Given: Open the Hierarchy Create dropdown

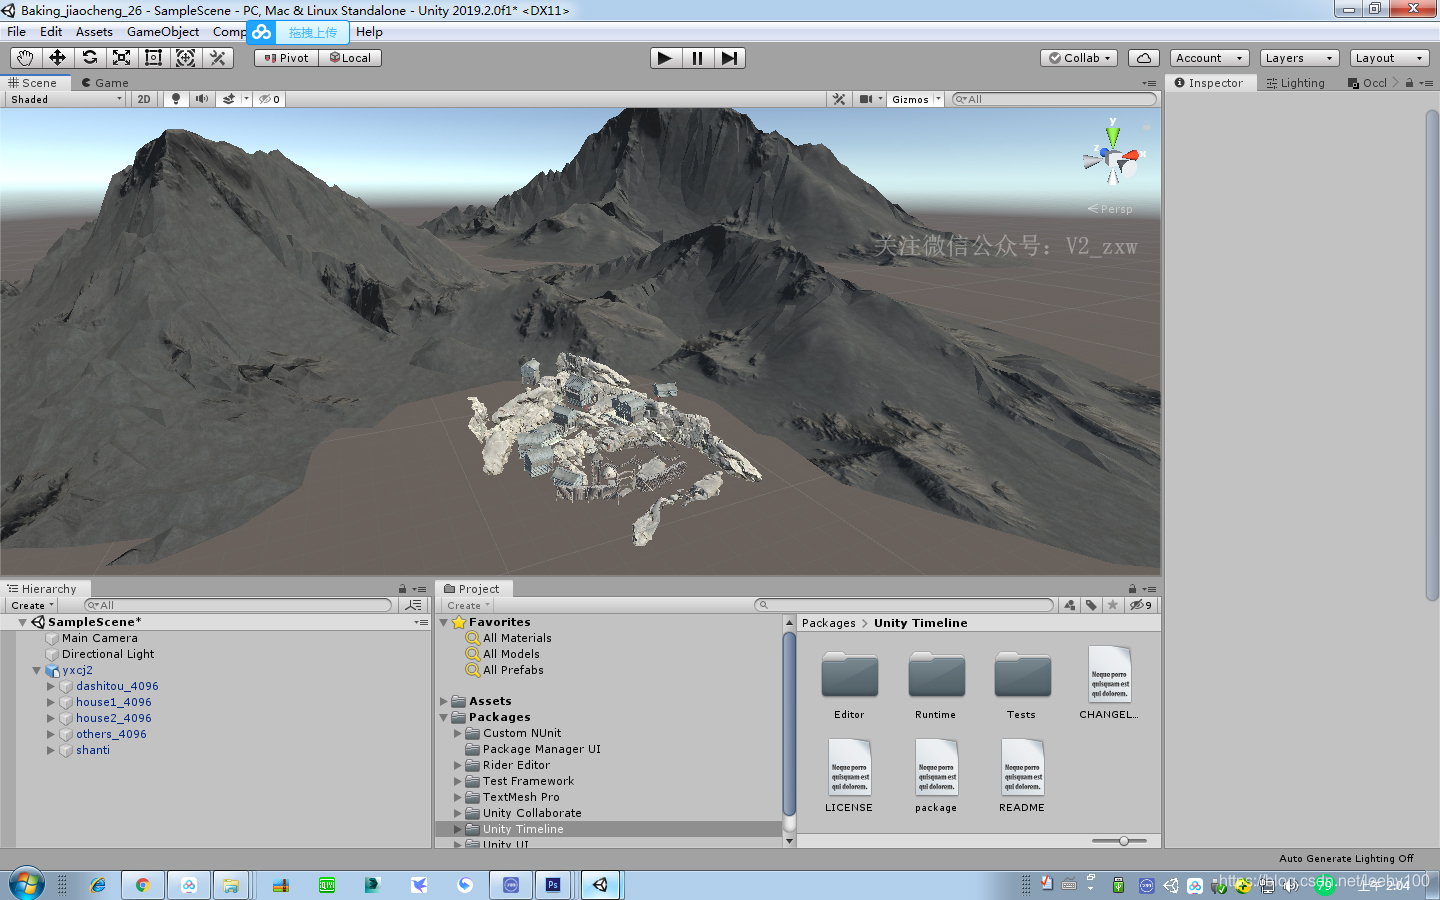Looking at the screenshot, I should click(x=32, y=605).
